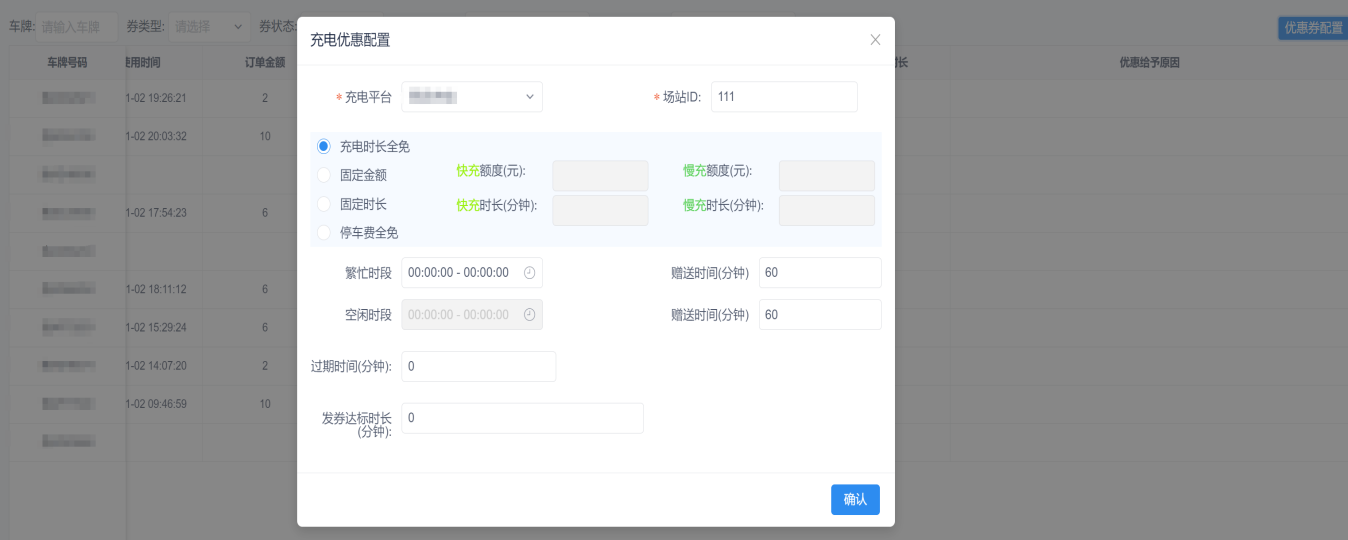Click the 车牌号码 column header
Image resolution: width=1348 pixels, height=540 pixels.
point(67,62)
